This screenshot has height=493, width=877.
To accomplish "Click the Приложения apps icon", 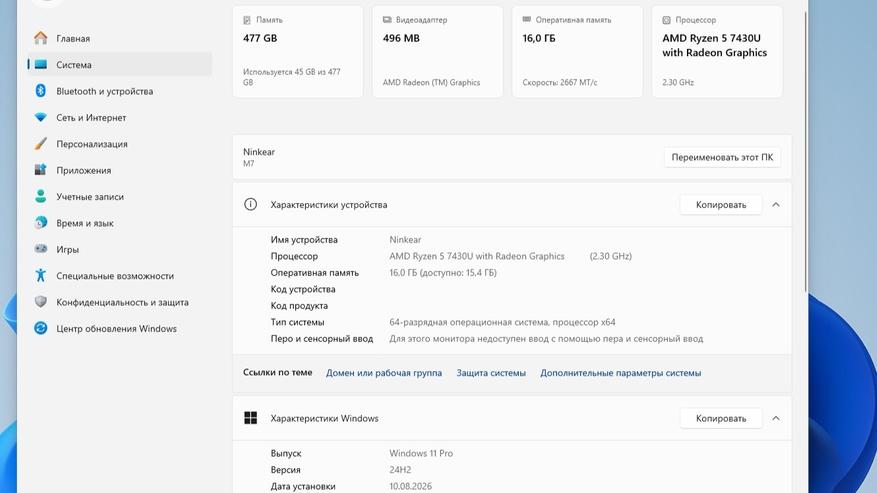I will click(x=40, y=170).
